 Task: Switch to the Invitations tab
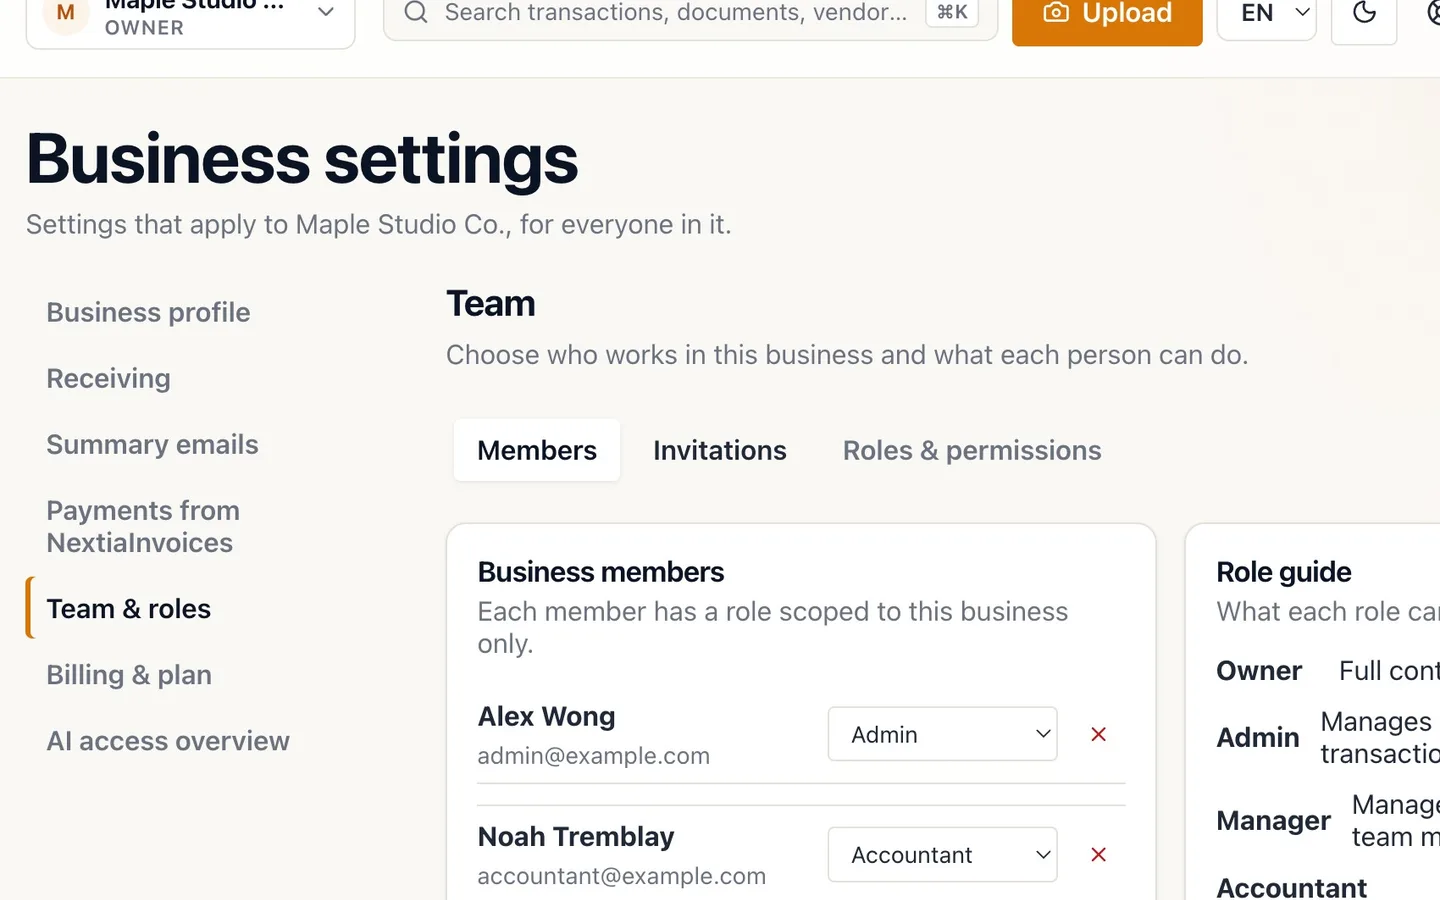(720, 450)
